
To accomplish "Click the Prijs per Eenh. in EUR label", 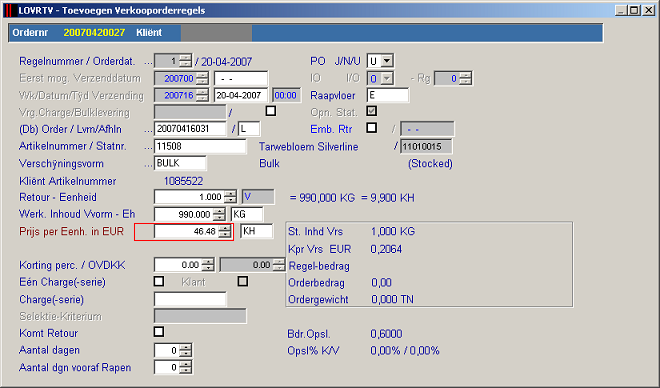I will [72, 231].
